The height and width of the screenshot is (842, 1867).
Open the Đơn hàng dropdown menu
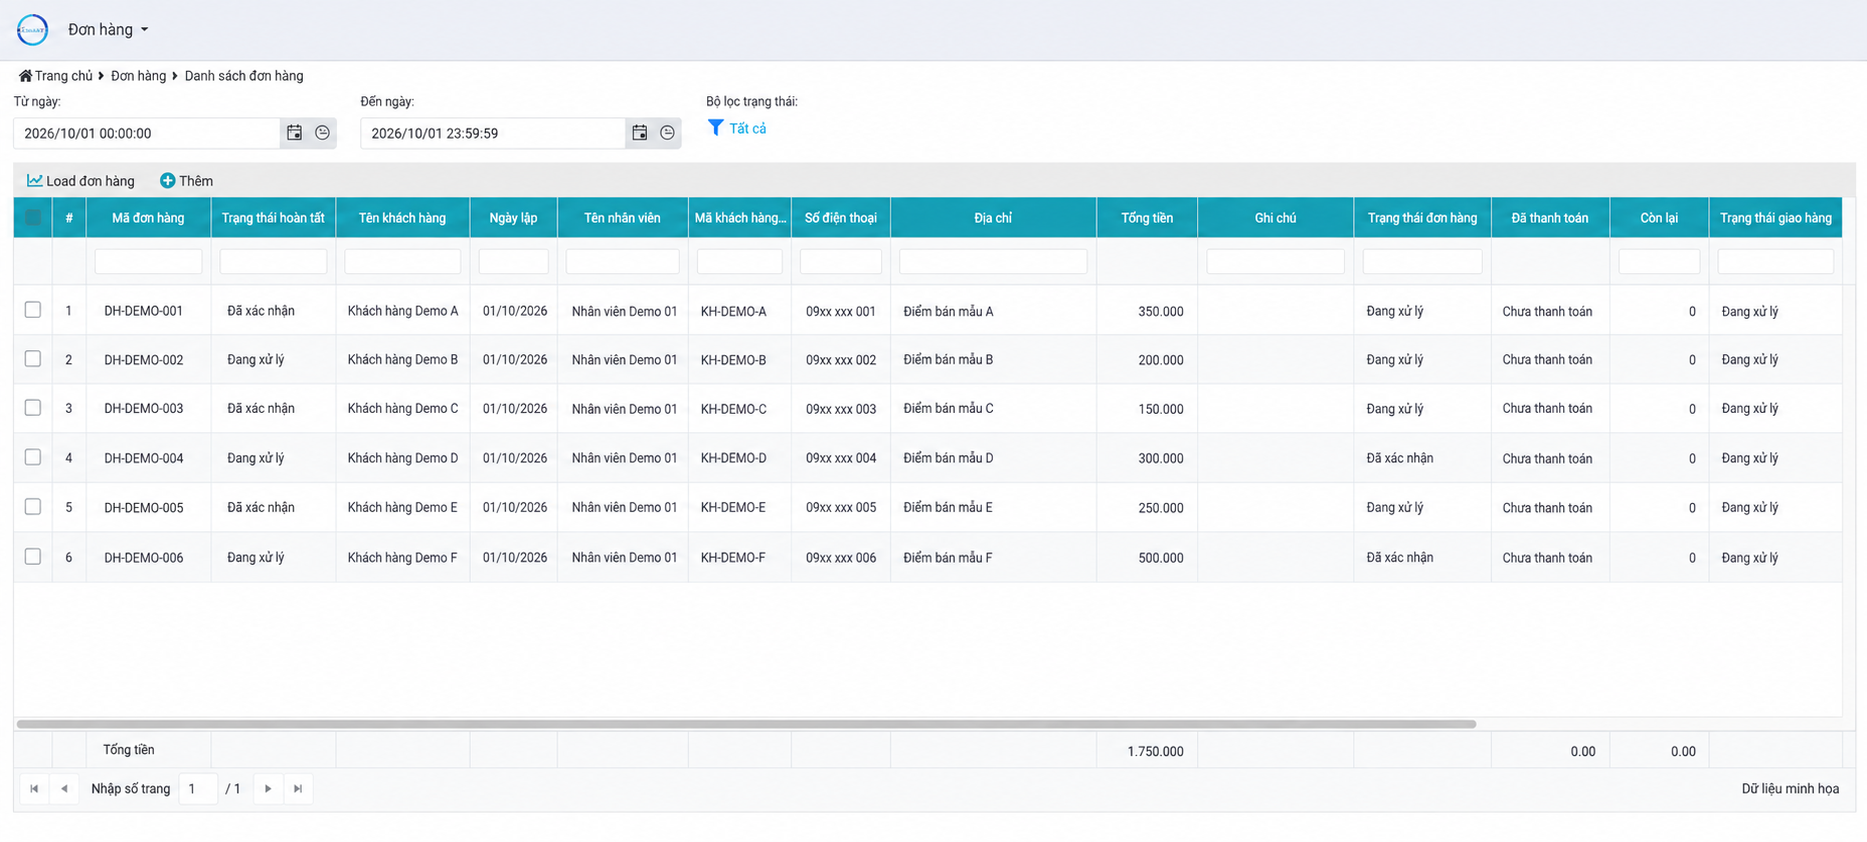[108, 30]
